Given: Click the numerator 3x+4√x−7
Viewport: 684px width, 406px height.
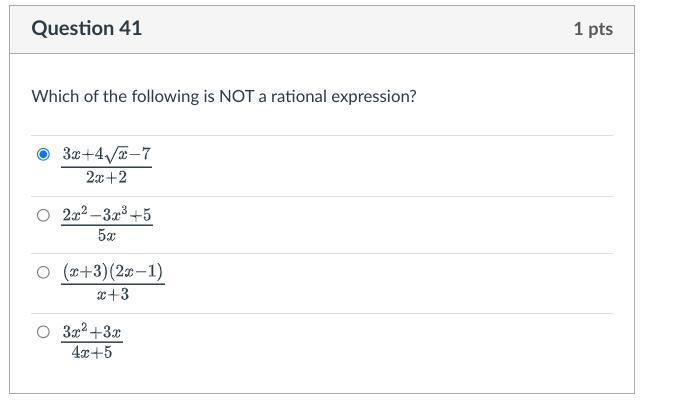Looking at the screenshot, I should tap(106, 154).
